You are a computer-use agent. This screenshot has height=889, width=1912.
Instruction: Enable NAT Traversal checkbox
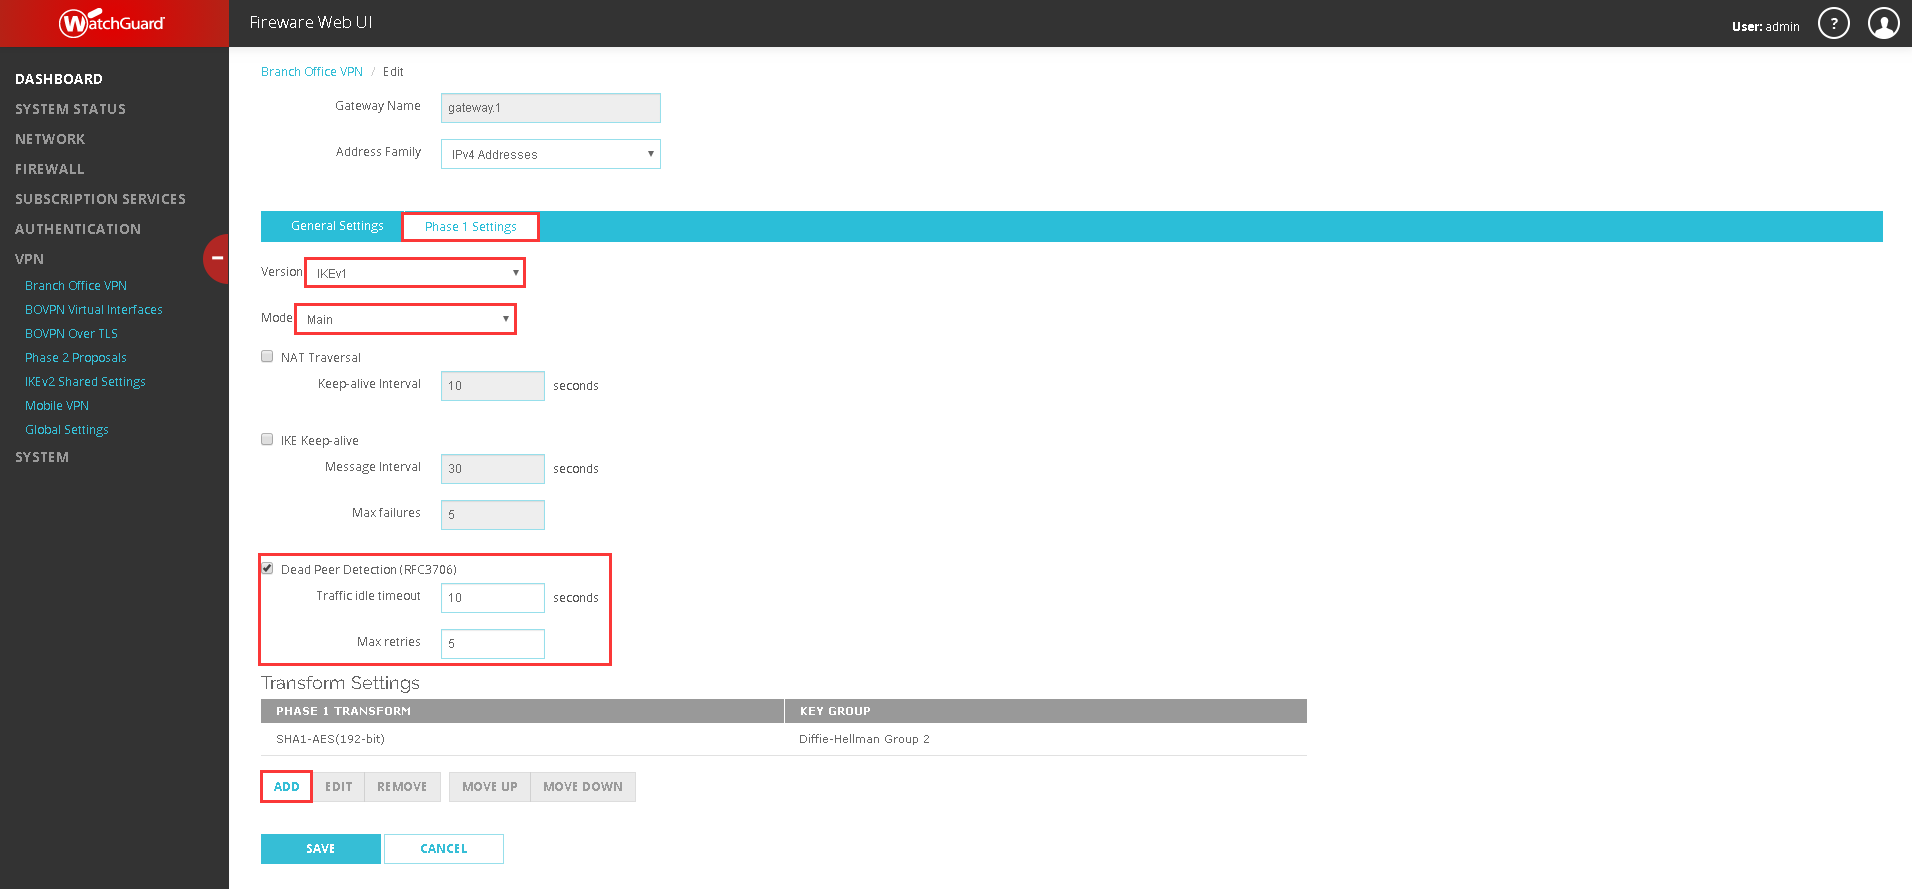[x=267, y=356]
